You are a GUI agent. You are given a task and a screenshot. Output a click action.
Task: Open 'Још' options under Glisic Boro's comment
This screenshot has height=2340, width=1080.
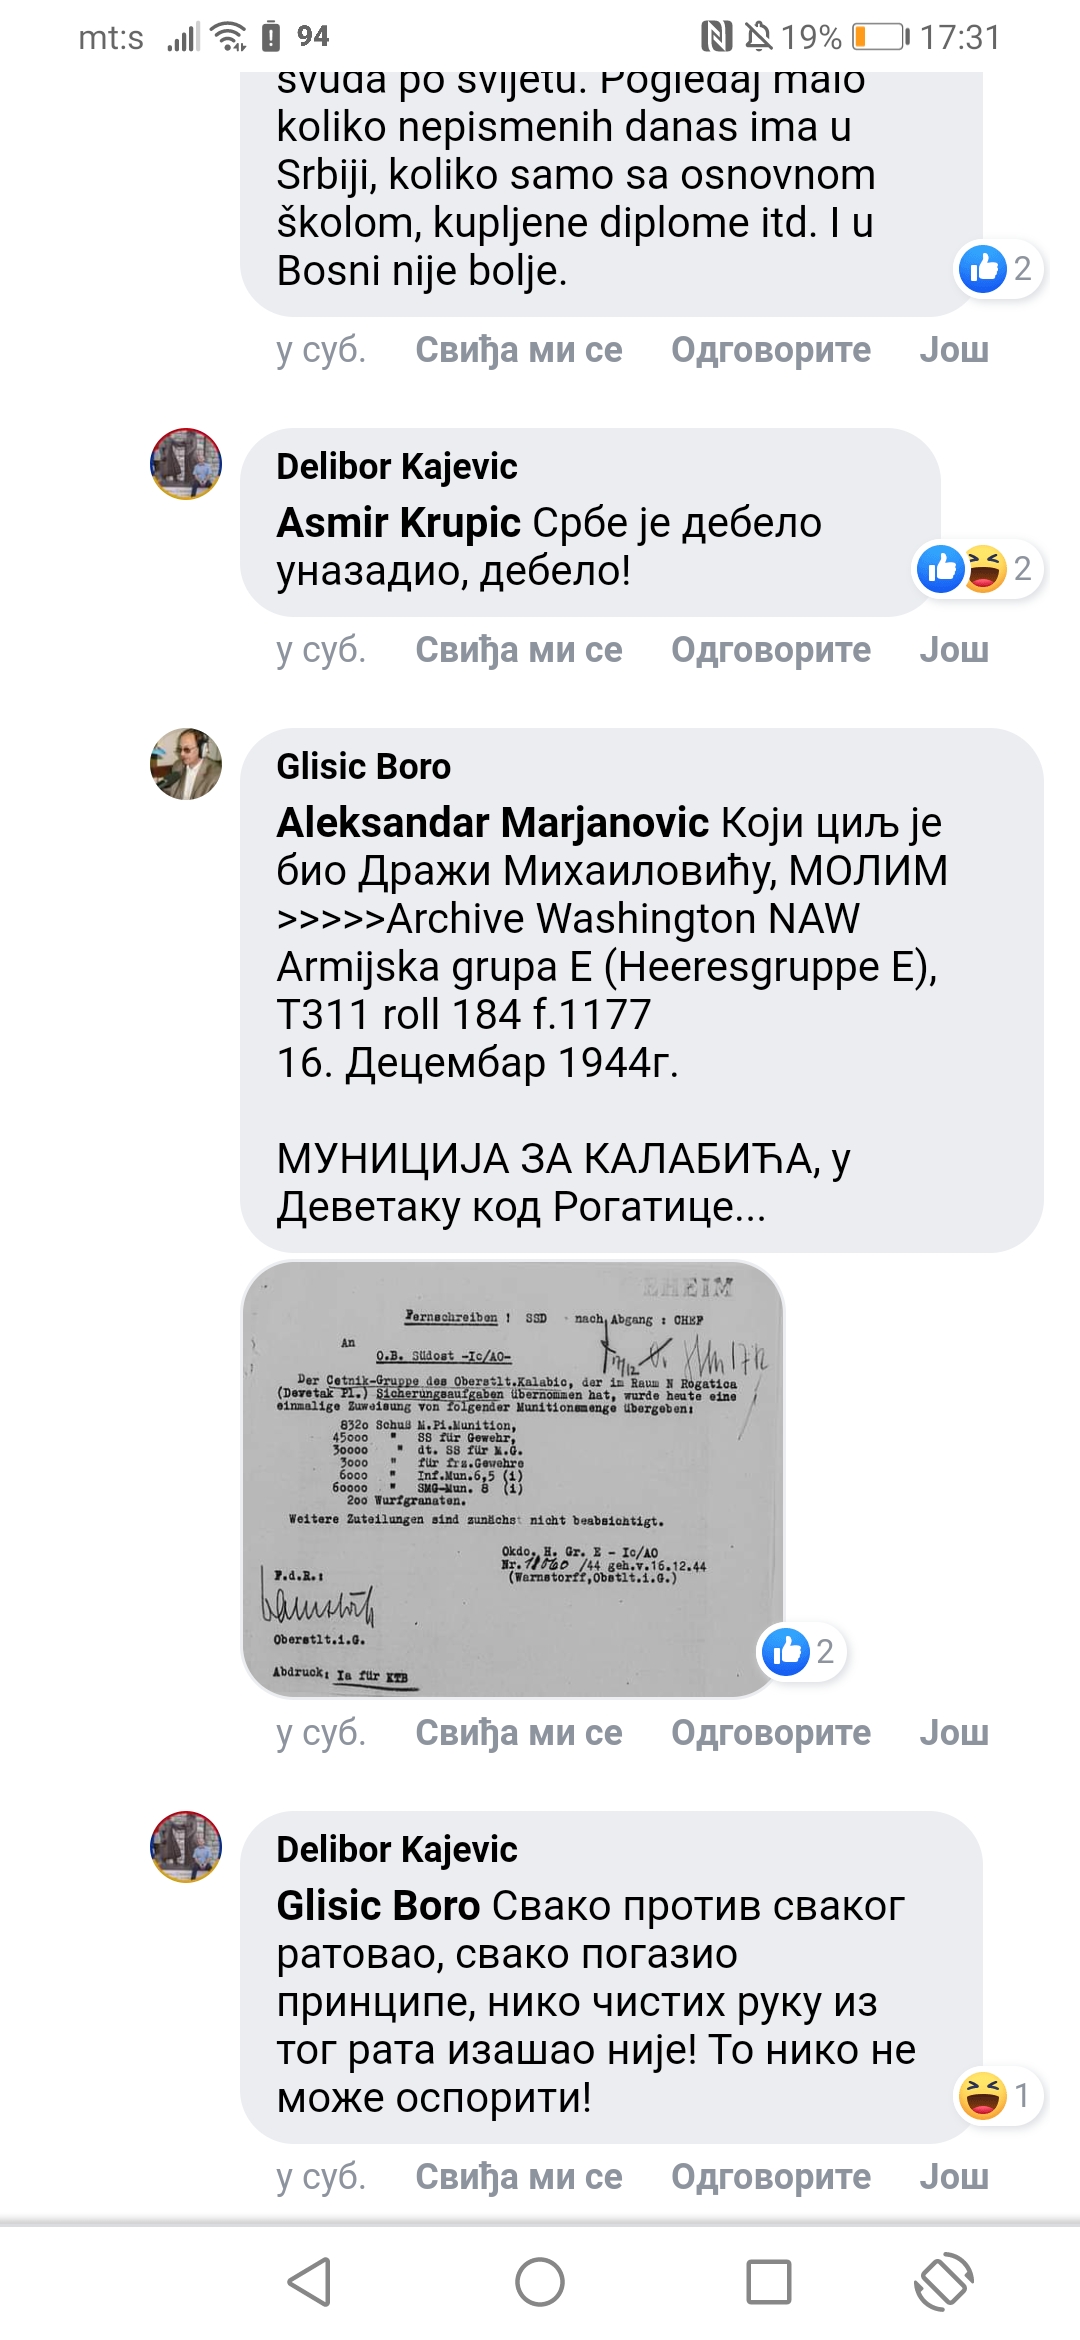954,1732
